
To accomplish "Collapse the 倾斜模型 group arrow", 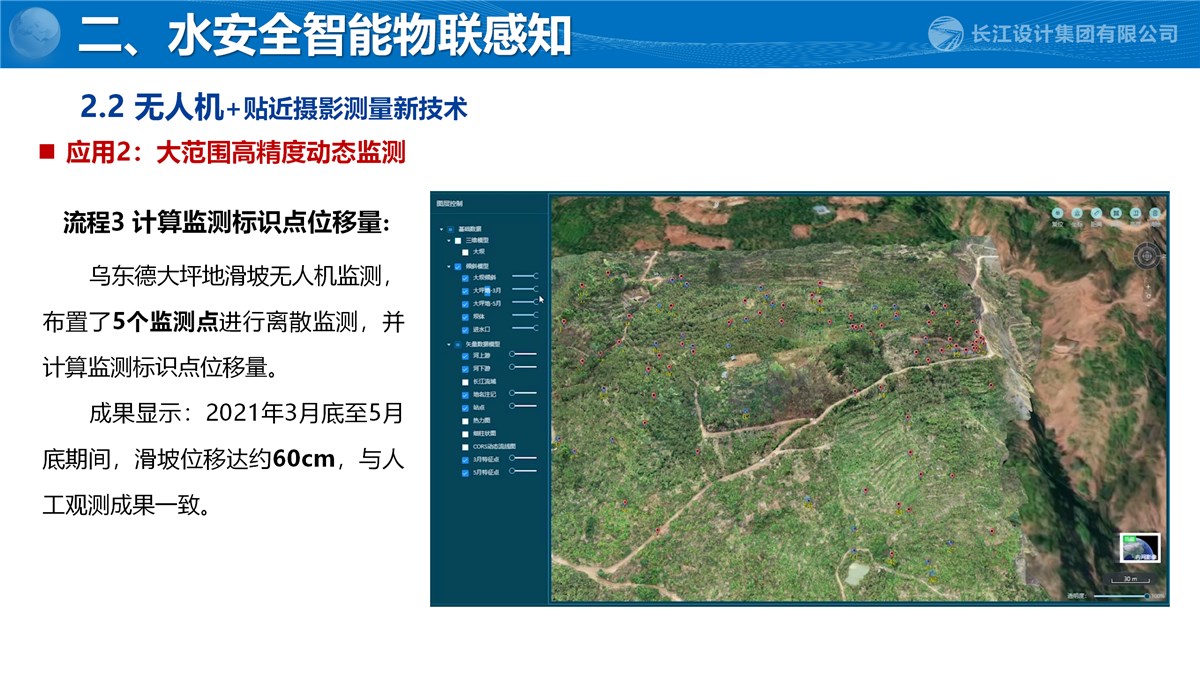I will click(447, 266).
